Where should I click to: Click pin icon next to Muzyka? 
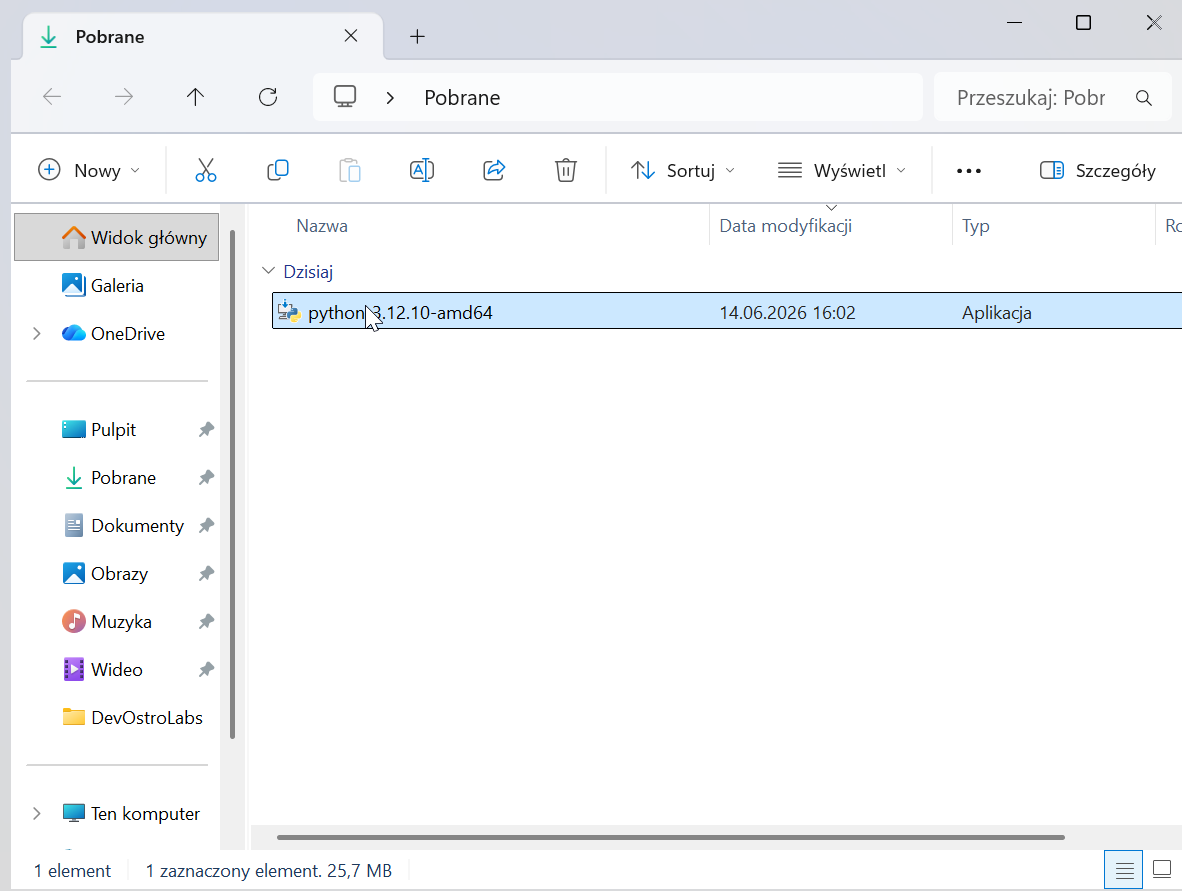pyautogui.click(x=206, y=622)
